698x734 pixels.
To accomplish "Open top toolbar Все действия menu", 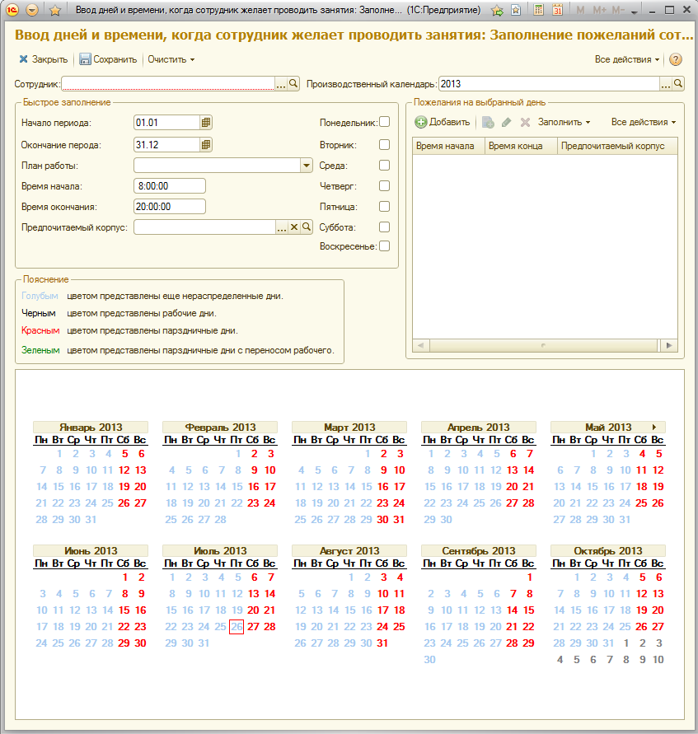I will 627,59.
